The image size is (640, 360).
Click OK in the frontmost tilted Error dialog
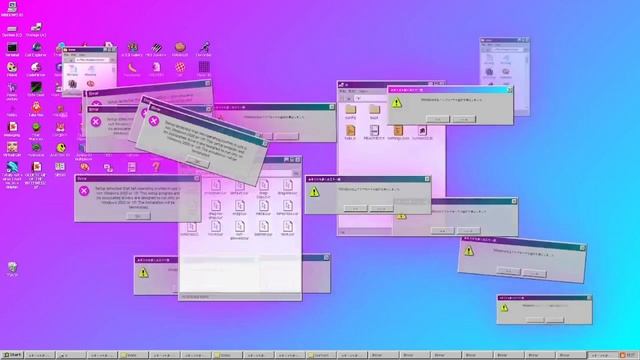[x=198, y=162]
